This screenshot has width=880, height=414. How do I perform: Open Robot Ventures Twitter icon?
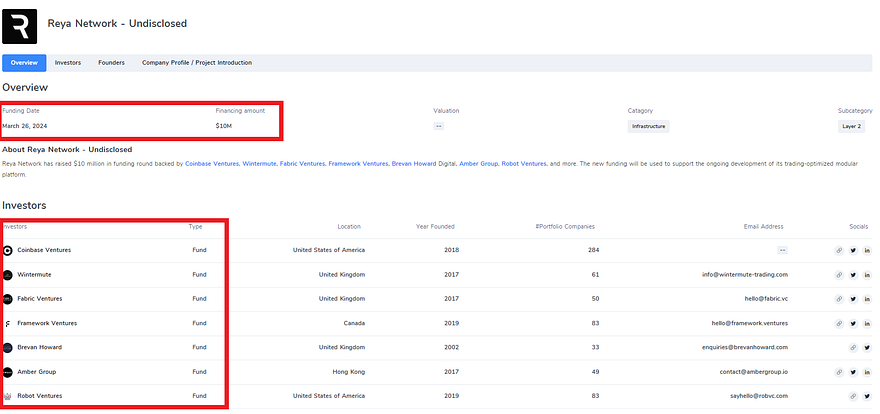[x=867, y=396]
